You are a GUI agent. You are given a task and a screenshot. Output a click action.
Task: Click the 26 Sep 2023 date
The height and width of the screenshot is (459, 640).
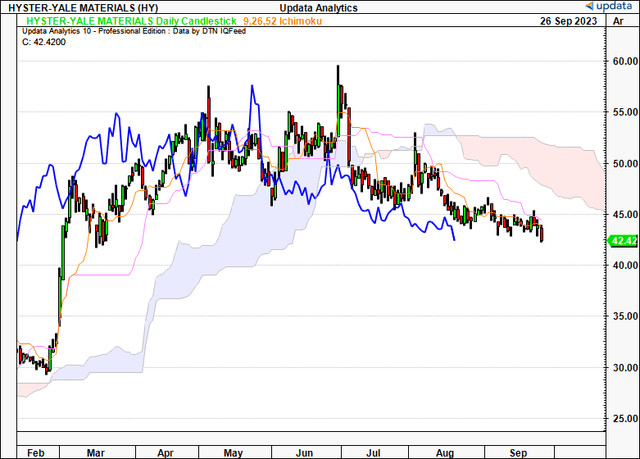tap(569, 21)
